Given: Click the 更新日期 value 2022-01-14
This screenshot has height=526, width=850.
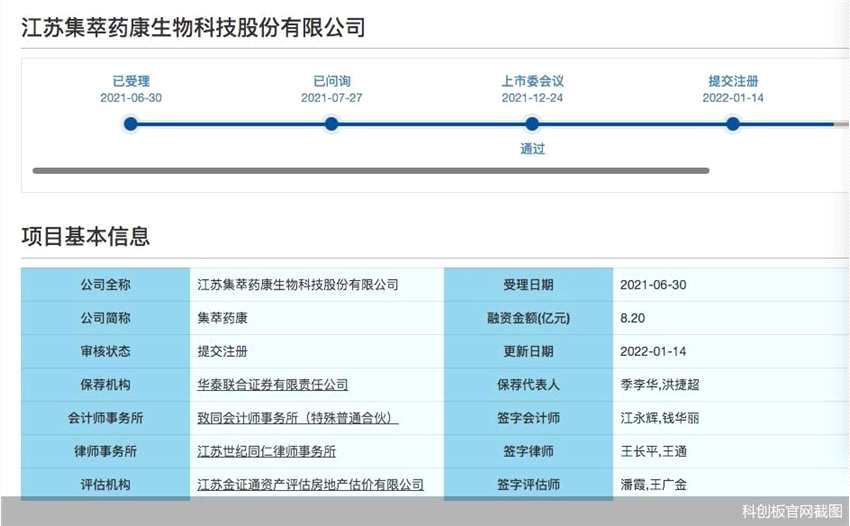Looking at the screenshot, I should [653, 351].
